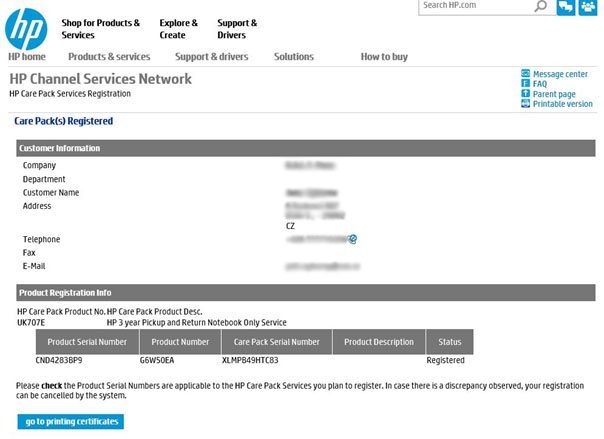The image size is (604, 439).
Task: Select care pack number UK707E
Action: [31, 323]
